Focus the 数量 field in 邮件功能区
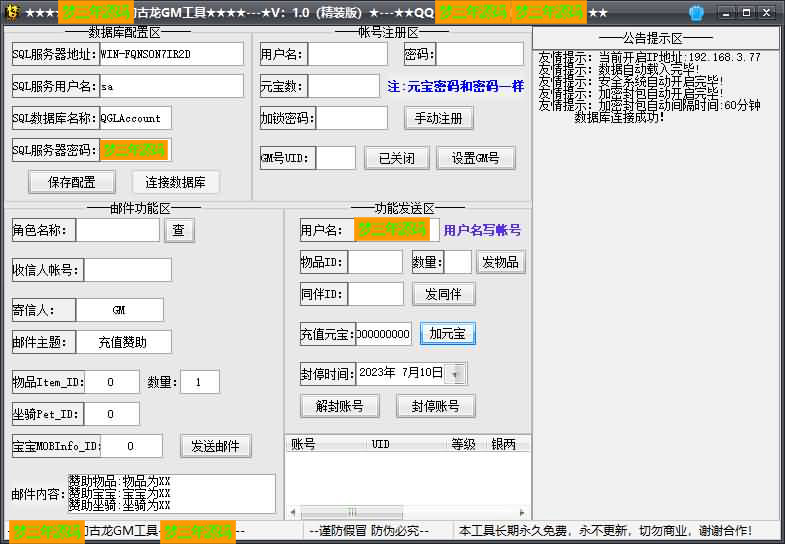Image resolution: width=785 pixels, height=544 pixels. [x=199, y=382]
